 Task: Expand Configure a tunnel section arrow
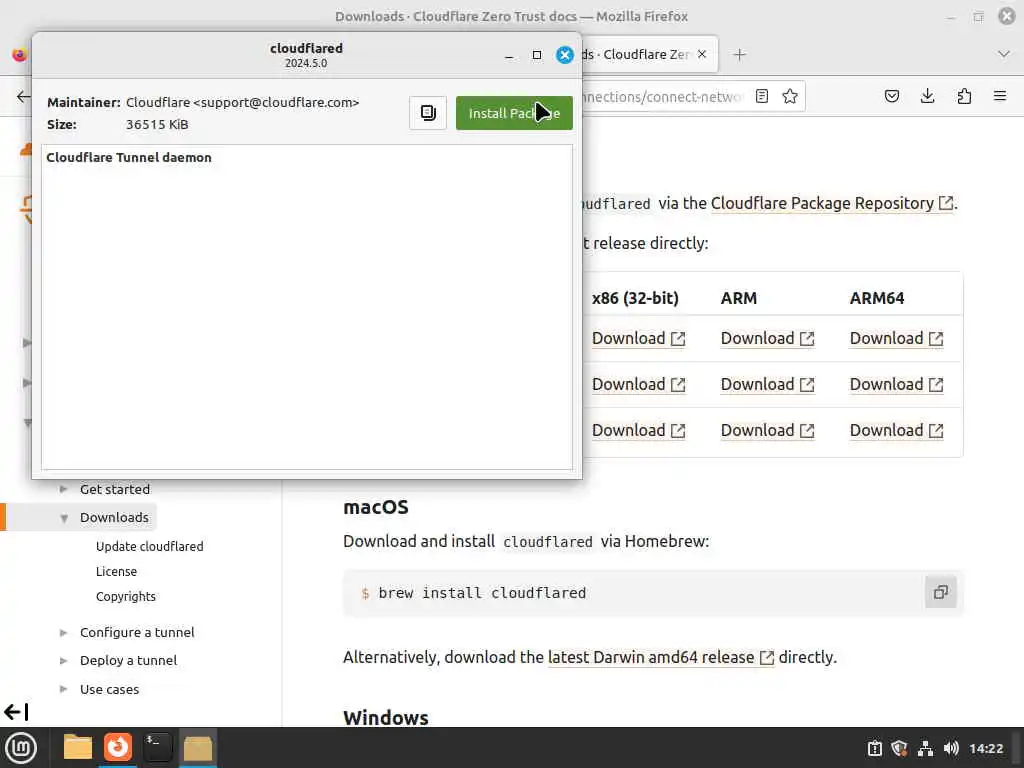click(63, 632)
